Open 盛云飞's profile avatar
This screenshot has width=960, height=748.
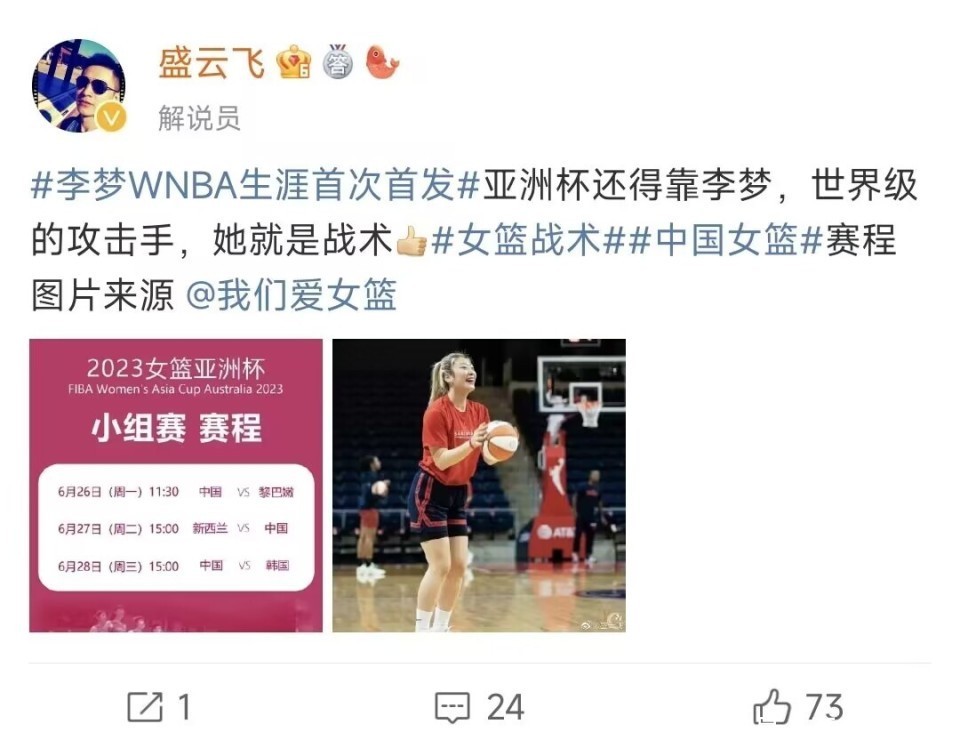click(x=78, y=86)
